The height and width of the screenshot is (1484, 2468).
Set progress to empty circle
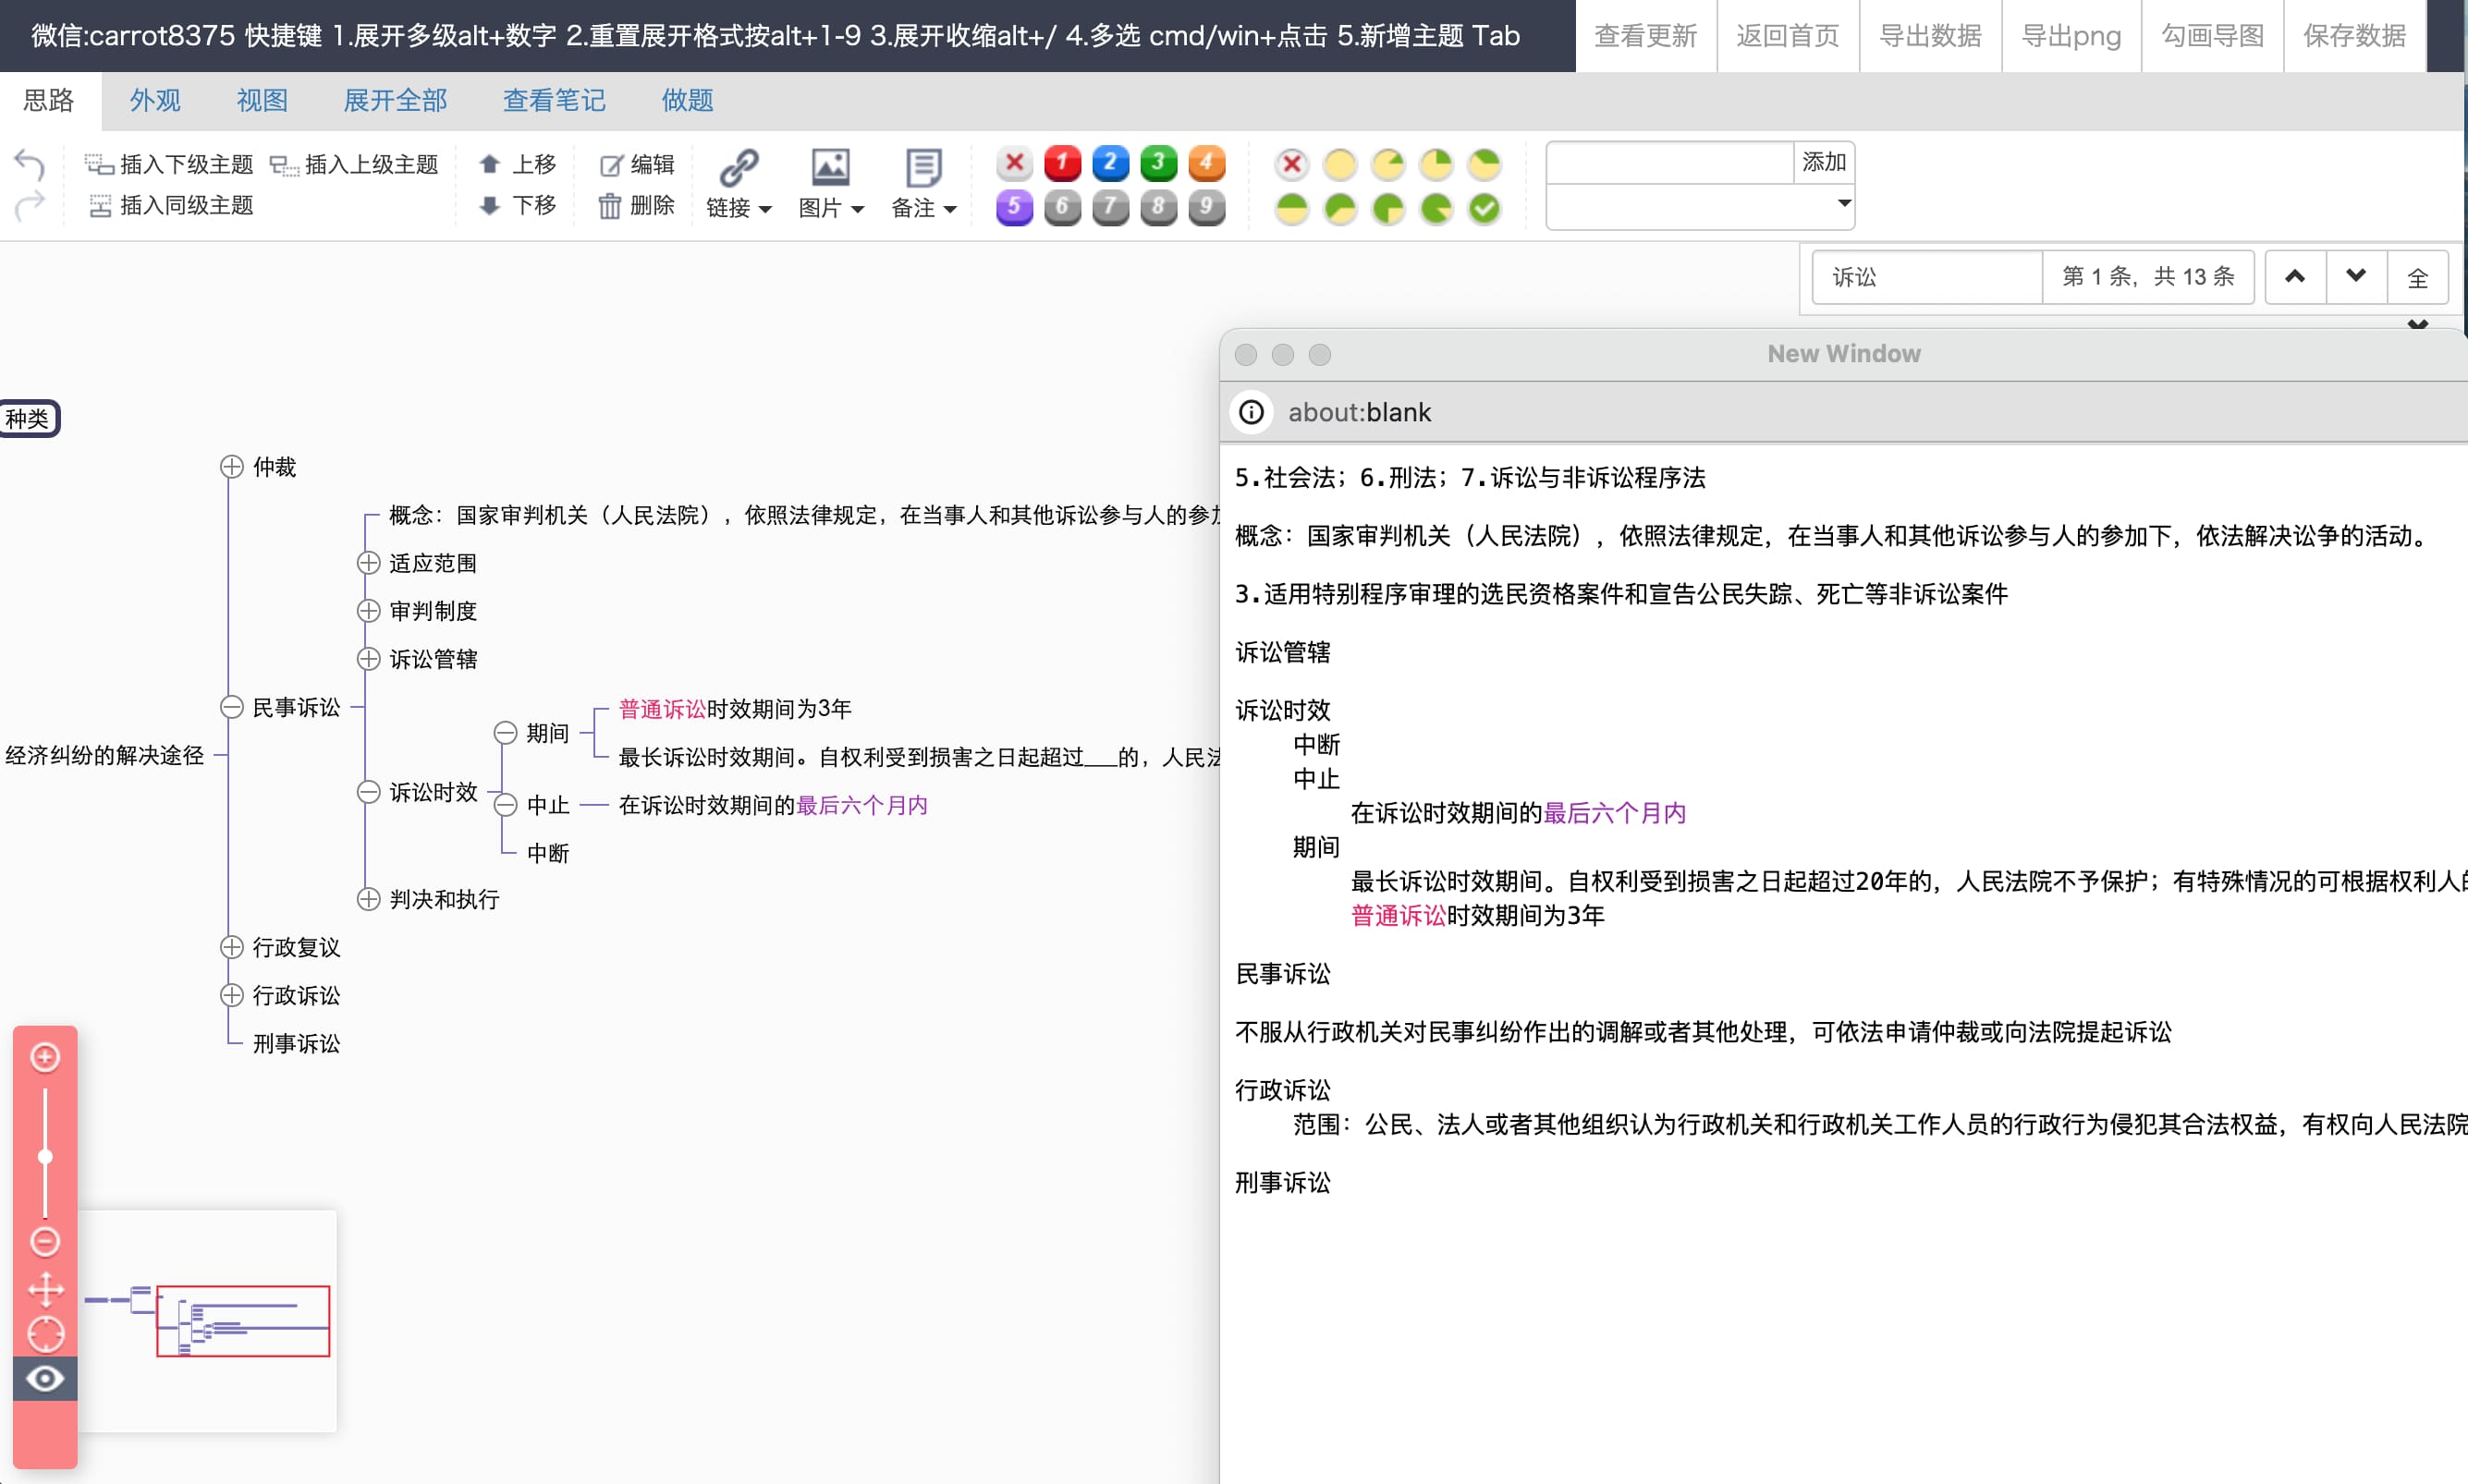[1340, 164]
